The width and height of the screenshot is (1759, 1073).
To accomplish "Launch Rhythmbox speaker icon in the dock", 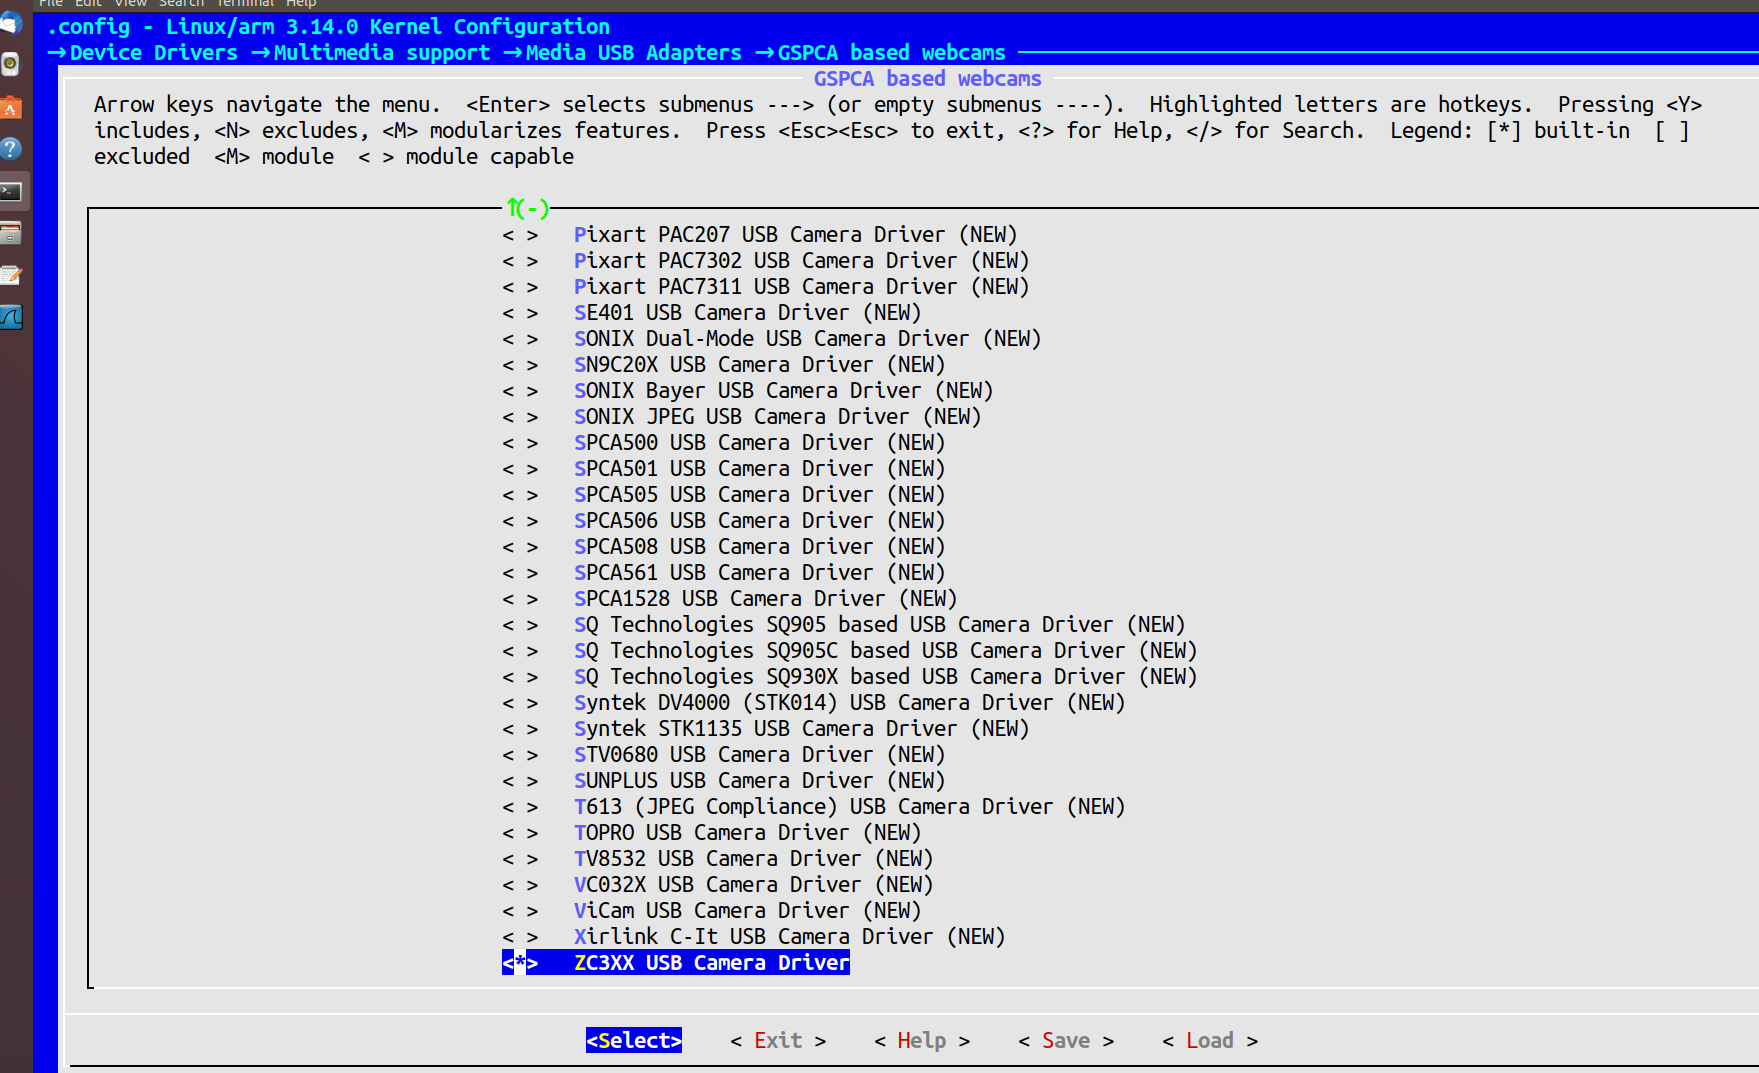I will (11, 65).
